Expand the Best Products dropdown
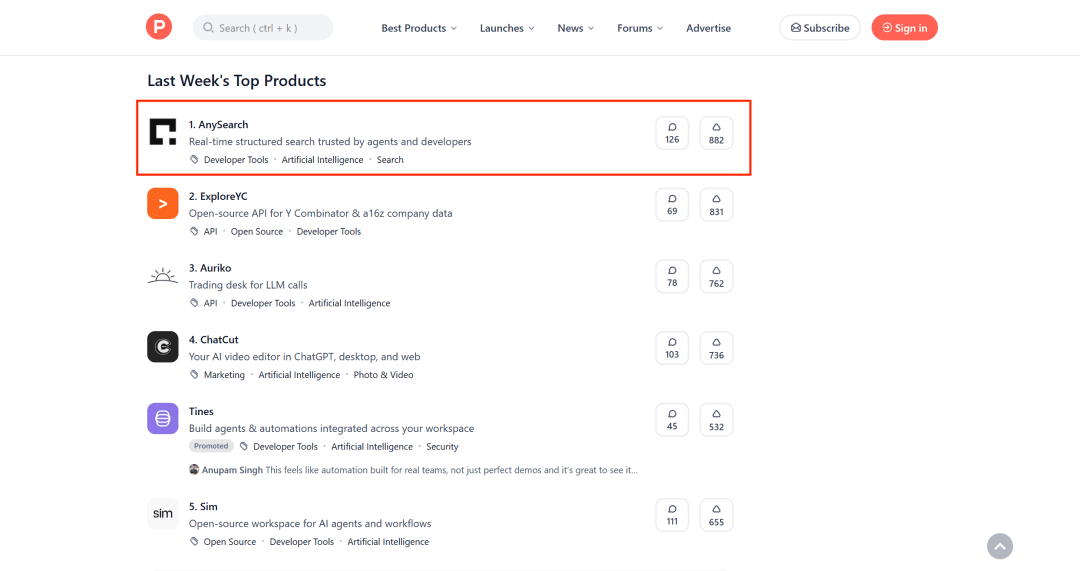This screenshot has height=571, width=1080. pyautogui.click(x=419, y=28)
